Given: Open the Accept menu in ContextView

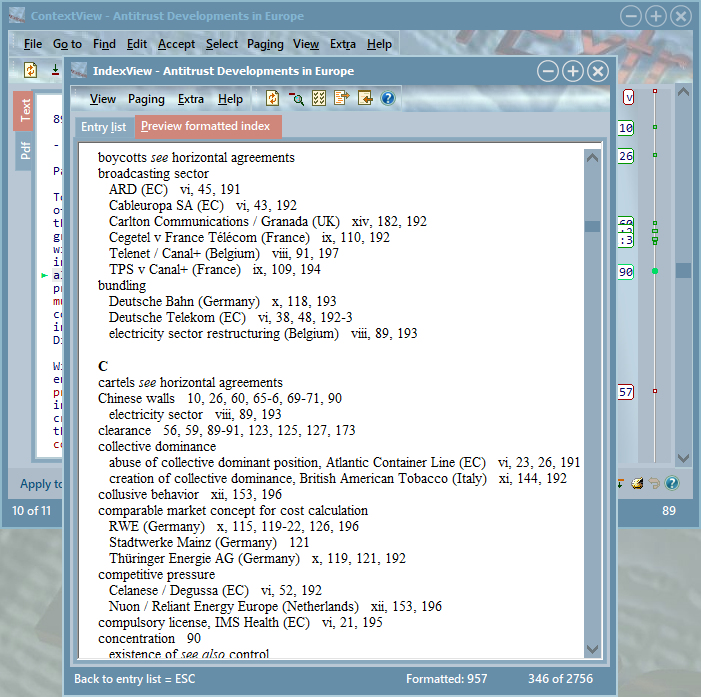Looking at the screenshot, I should [x=176, y=44].
